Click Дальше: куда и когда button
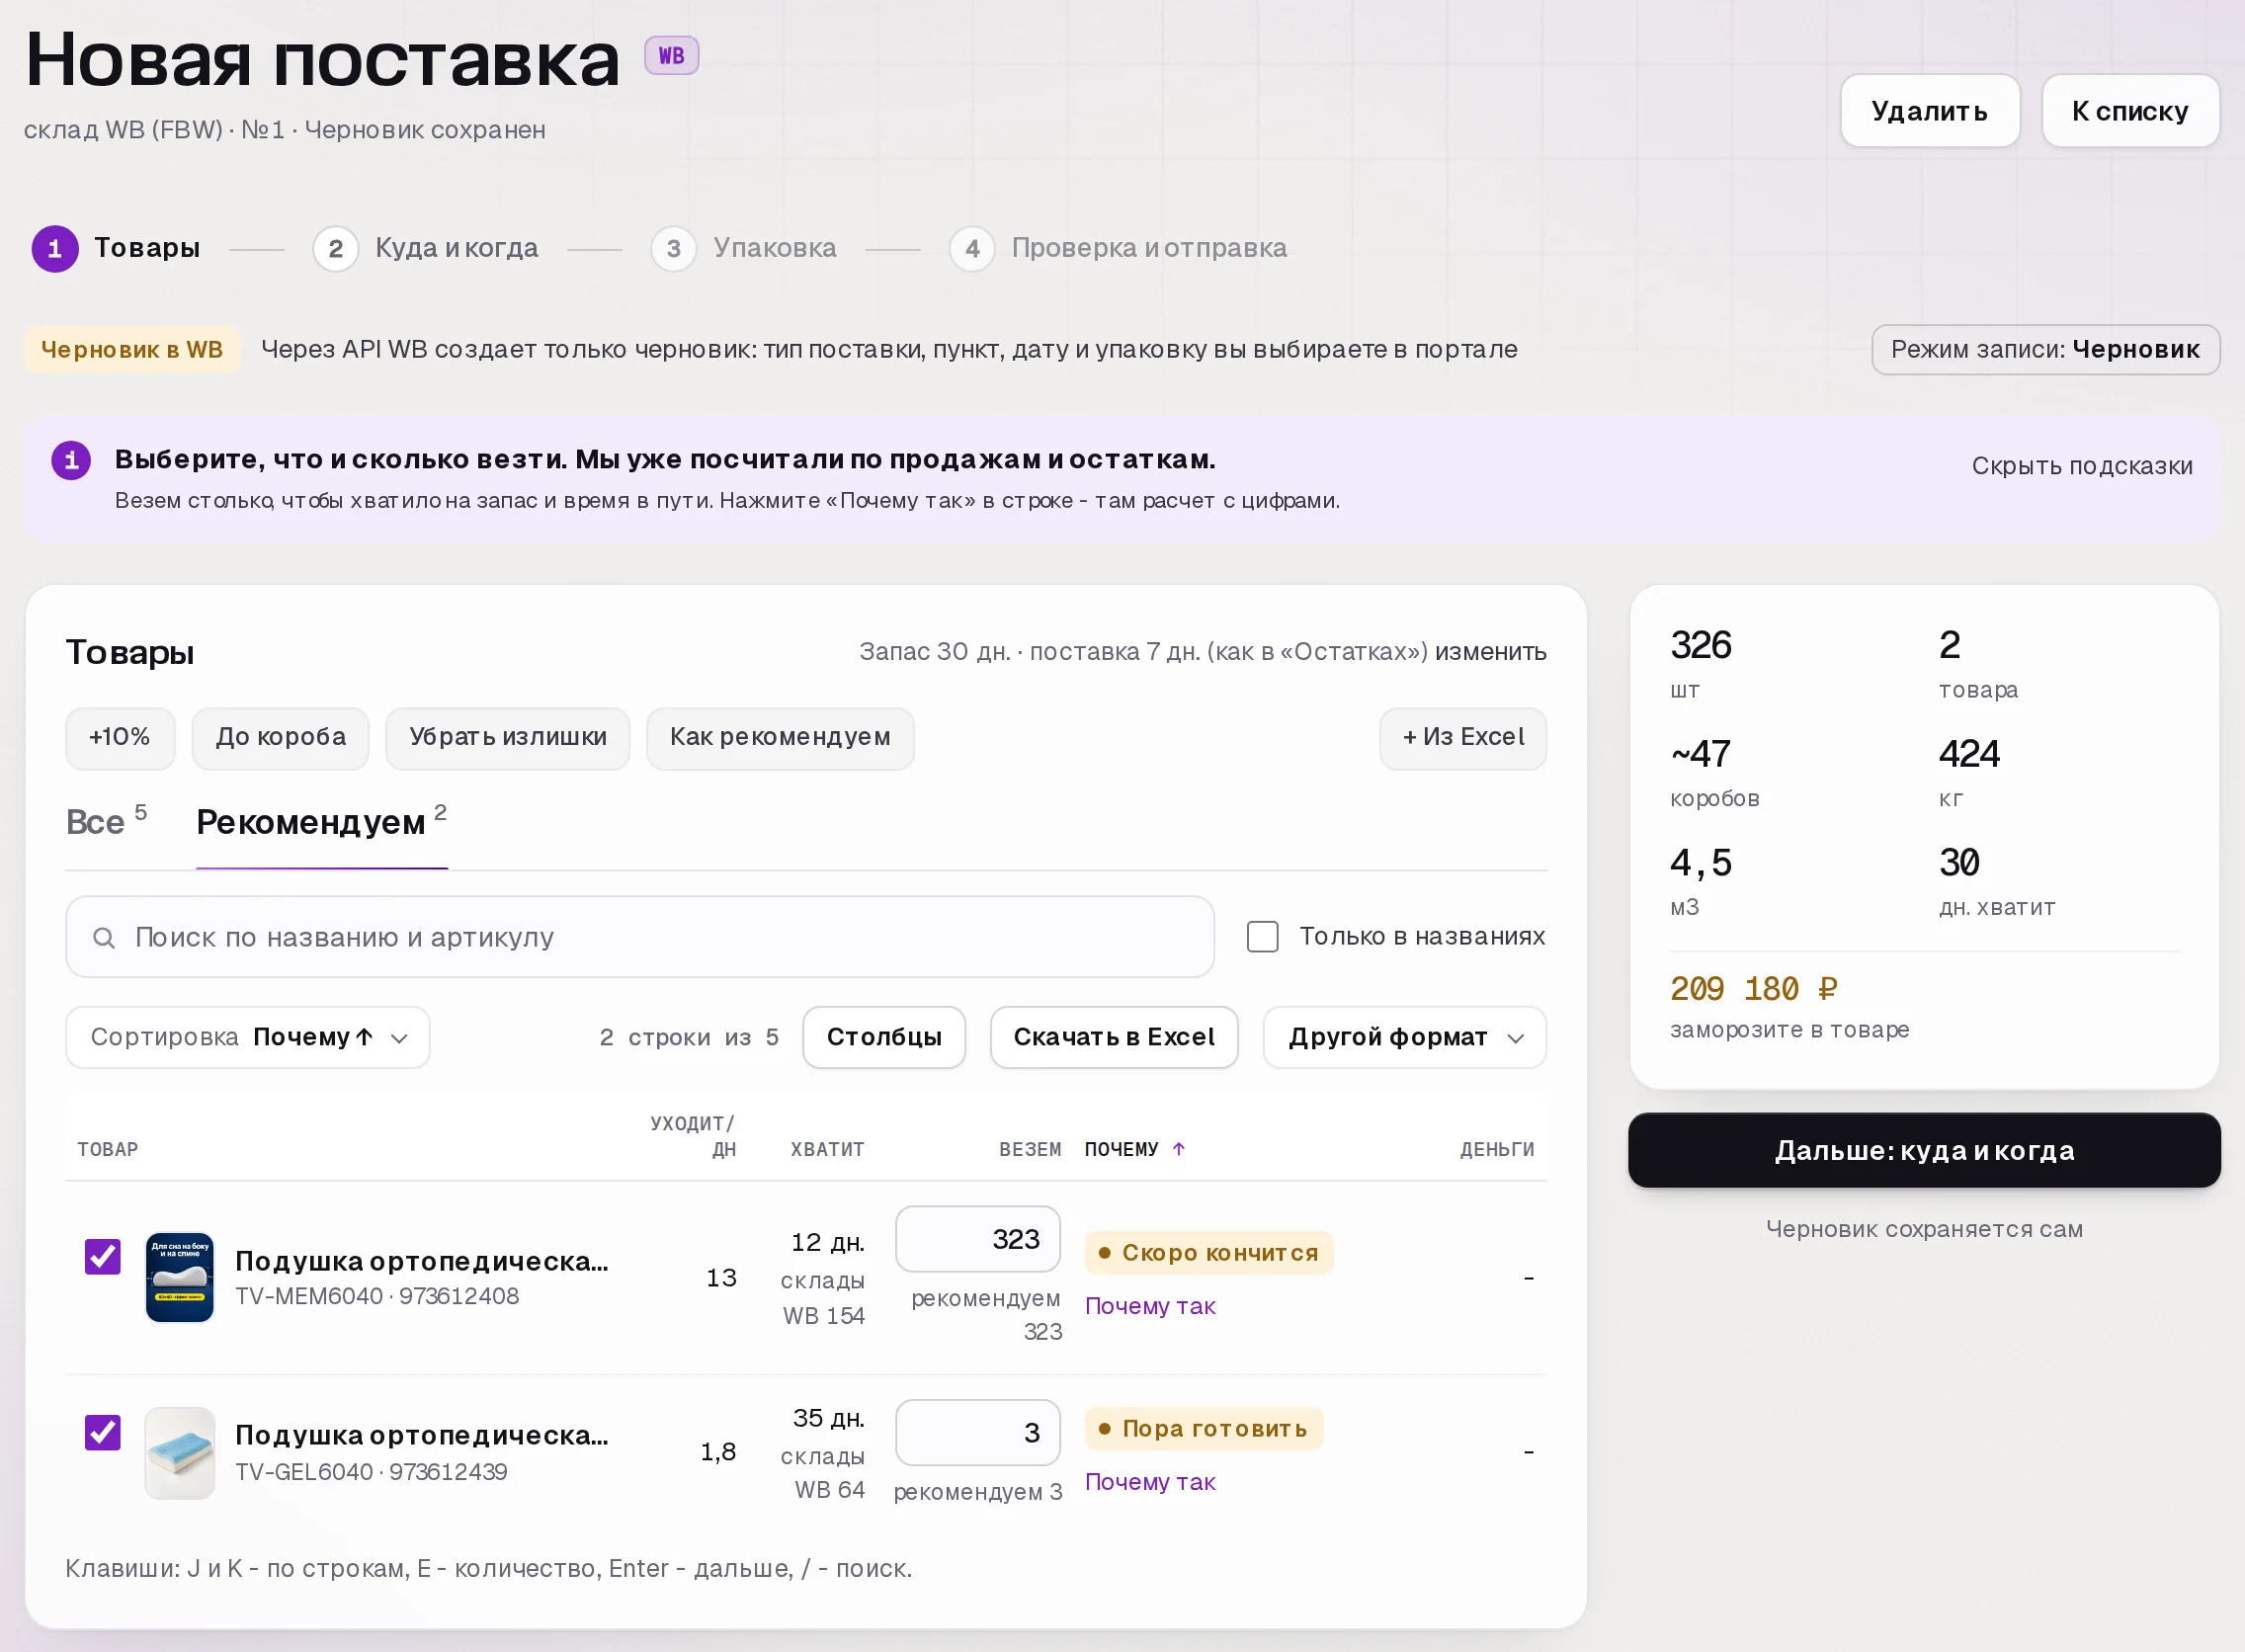2245x1652 pixels. (x=1924, y=1150)
